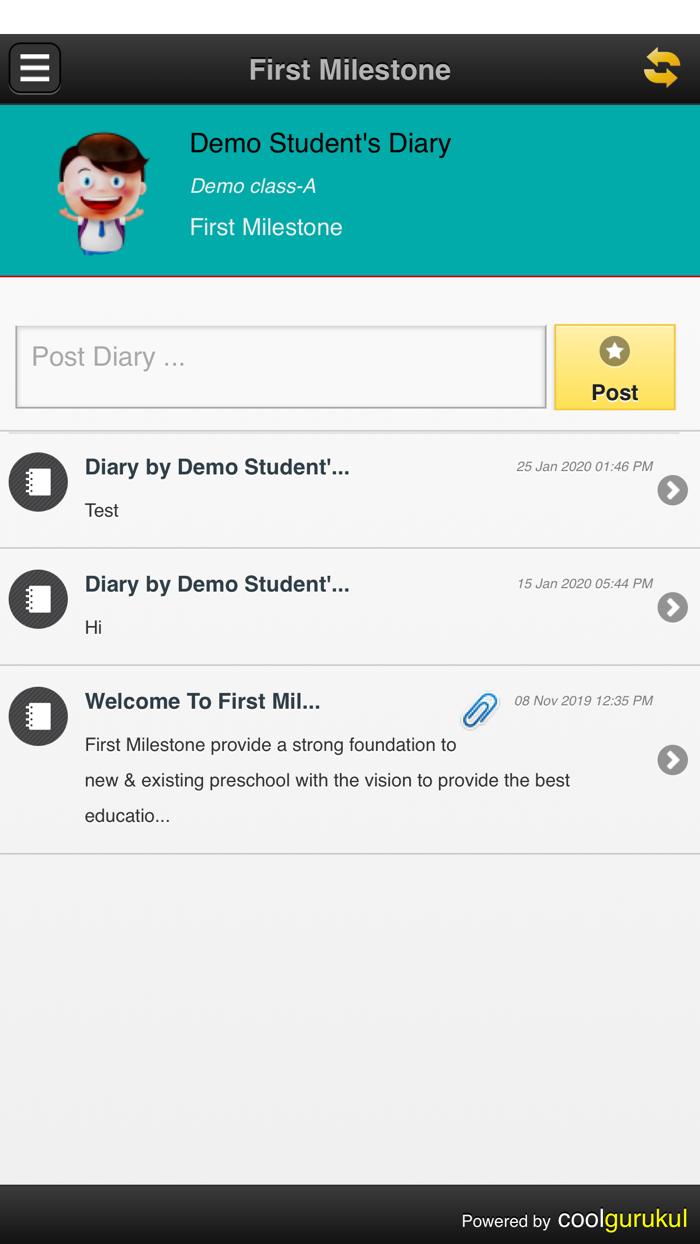Expand the Welcome To First Milestone post chevron
The image size is (700, 1244).
click(672, 760)
